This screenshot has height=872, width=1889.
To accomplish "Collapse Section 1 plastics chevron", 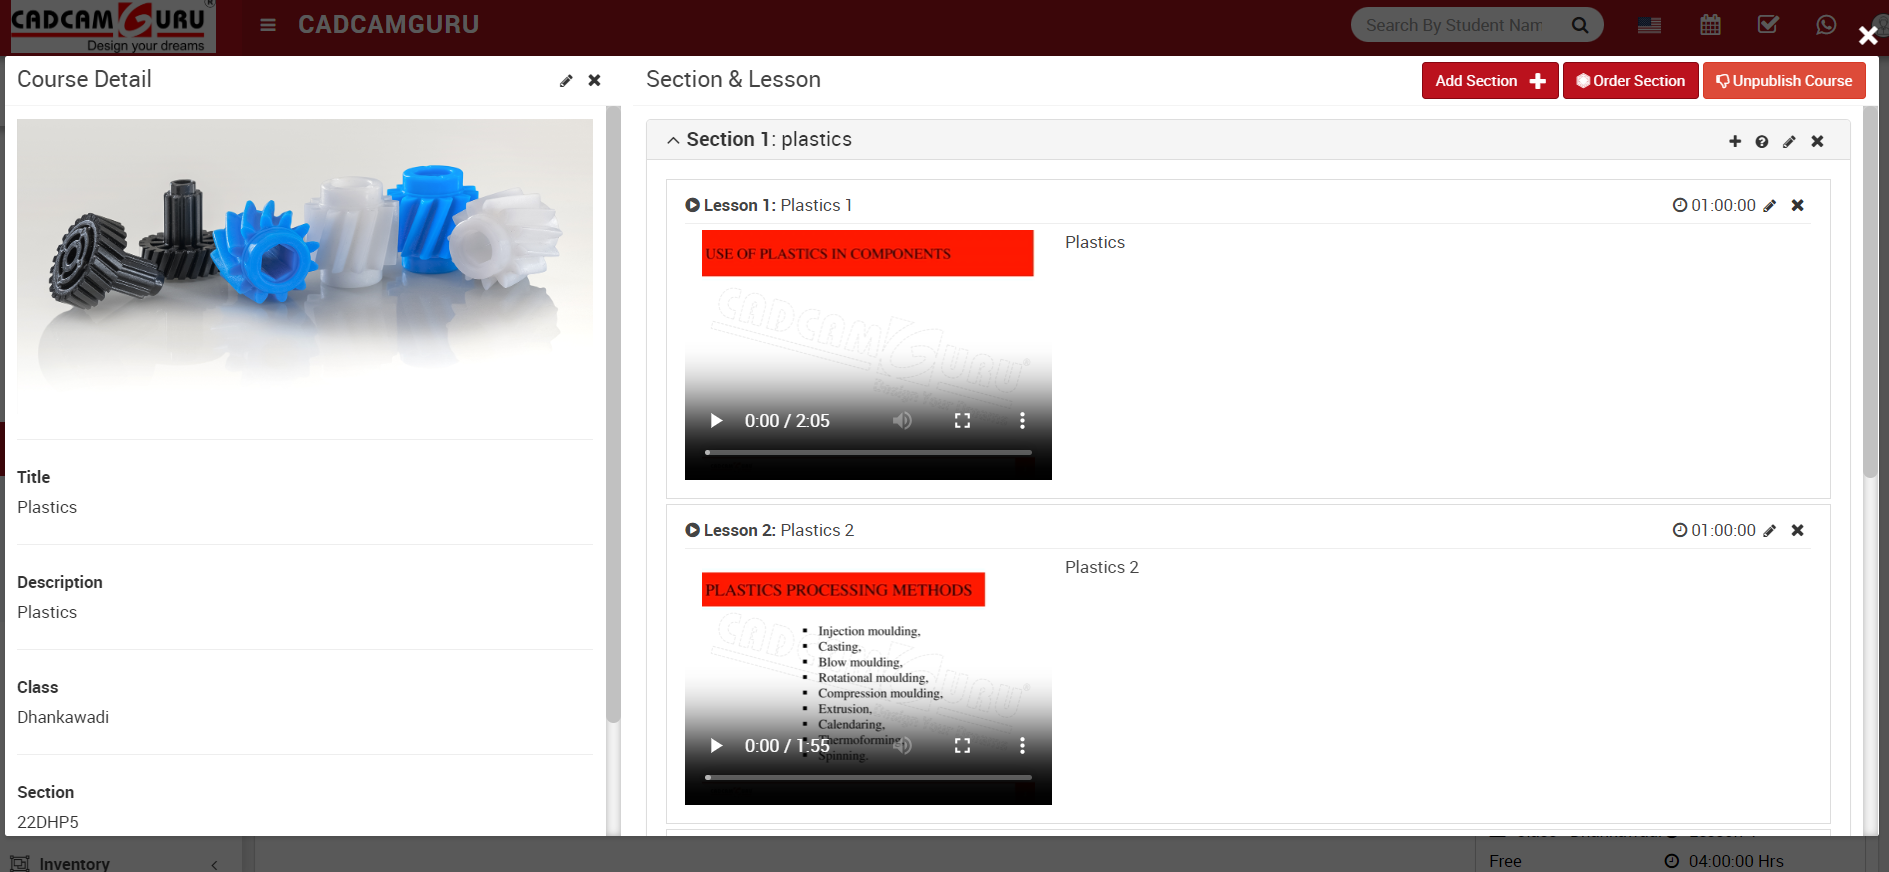I will click(673, 141).
